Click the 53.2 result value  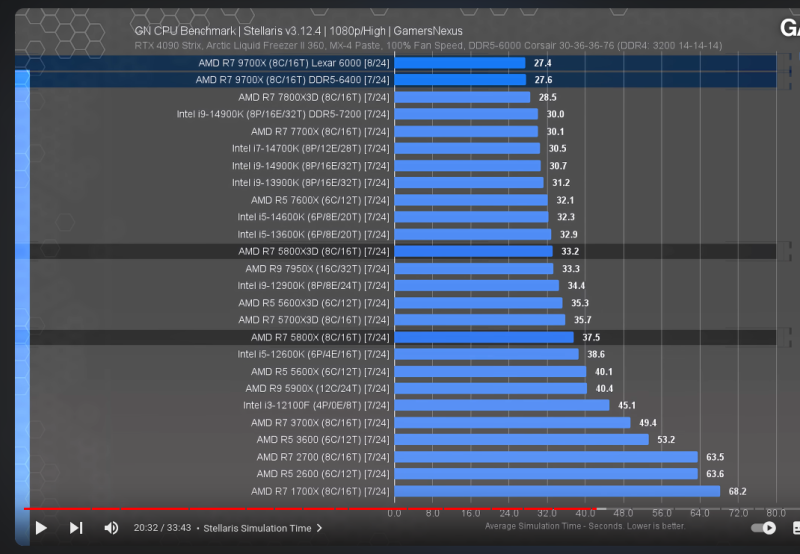(666, 440)
